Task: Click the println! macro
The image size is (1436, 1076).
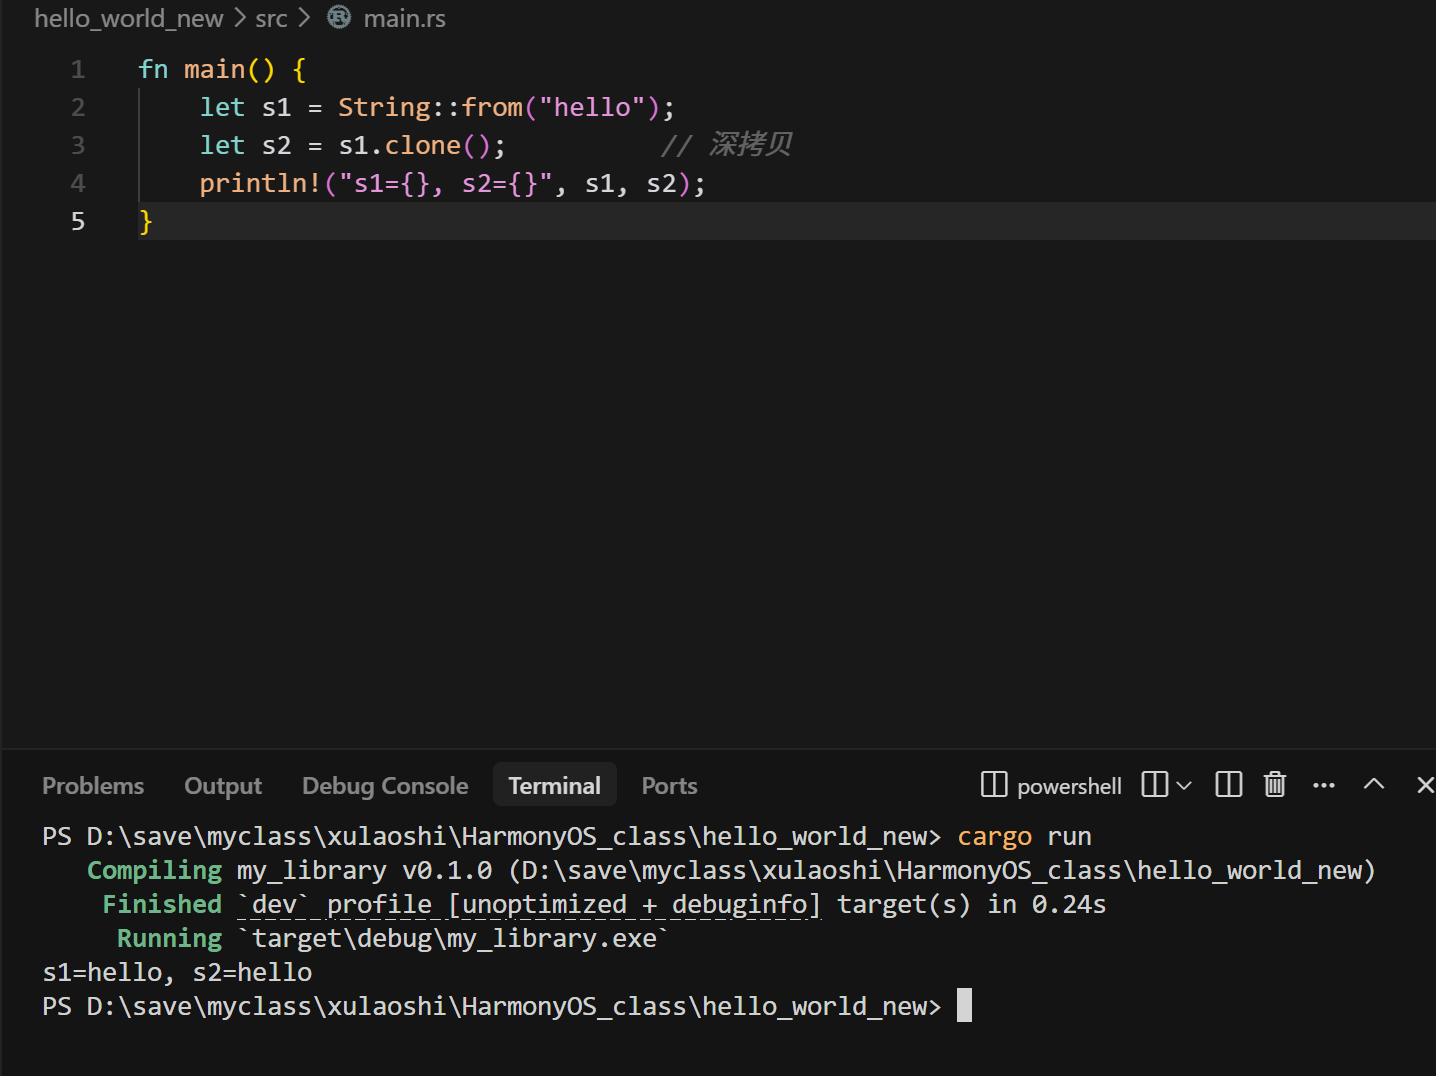Action: click(x=260, y=183)
